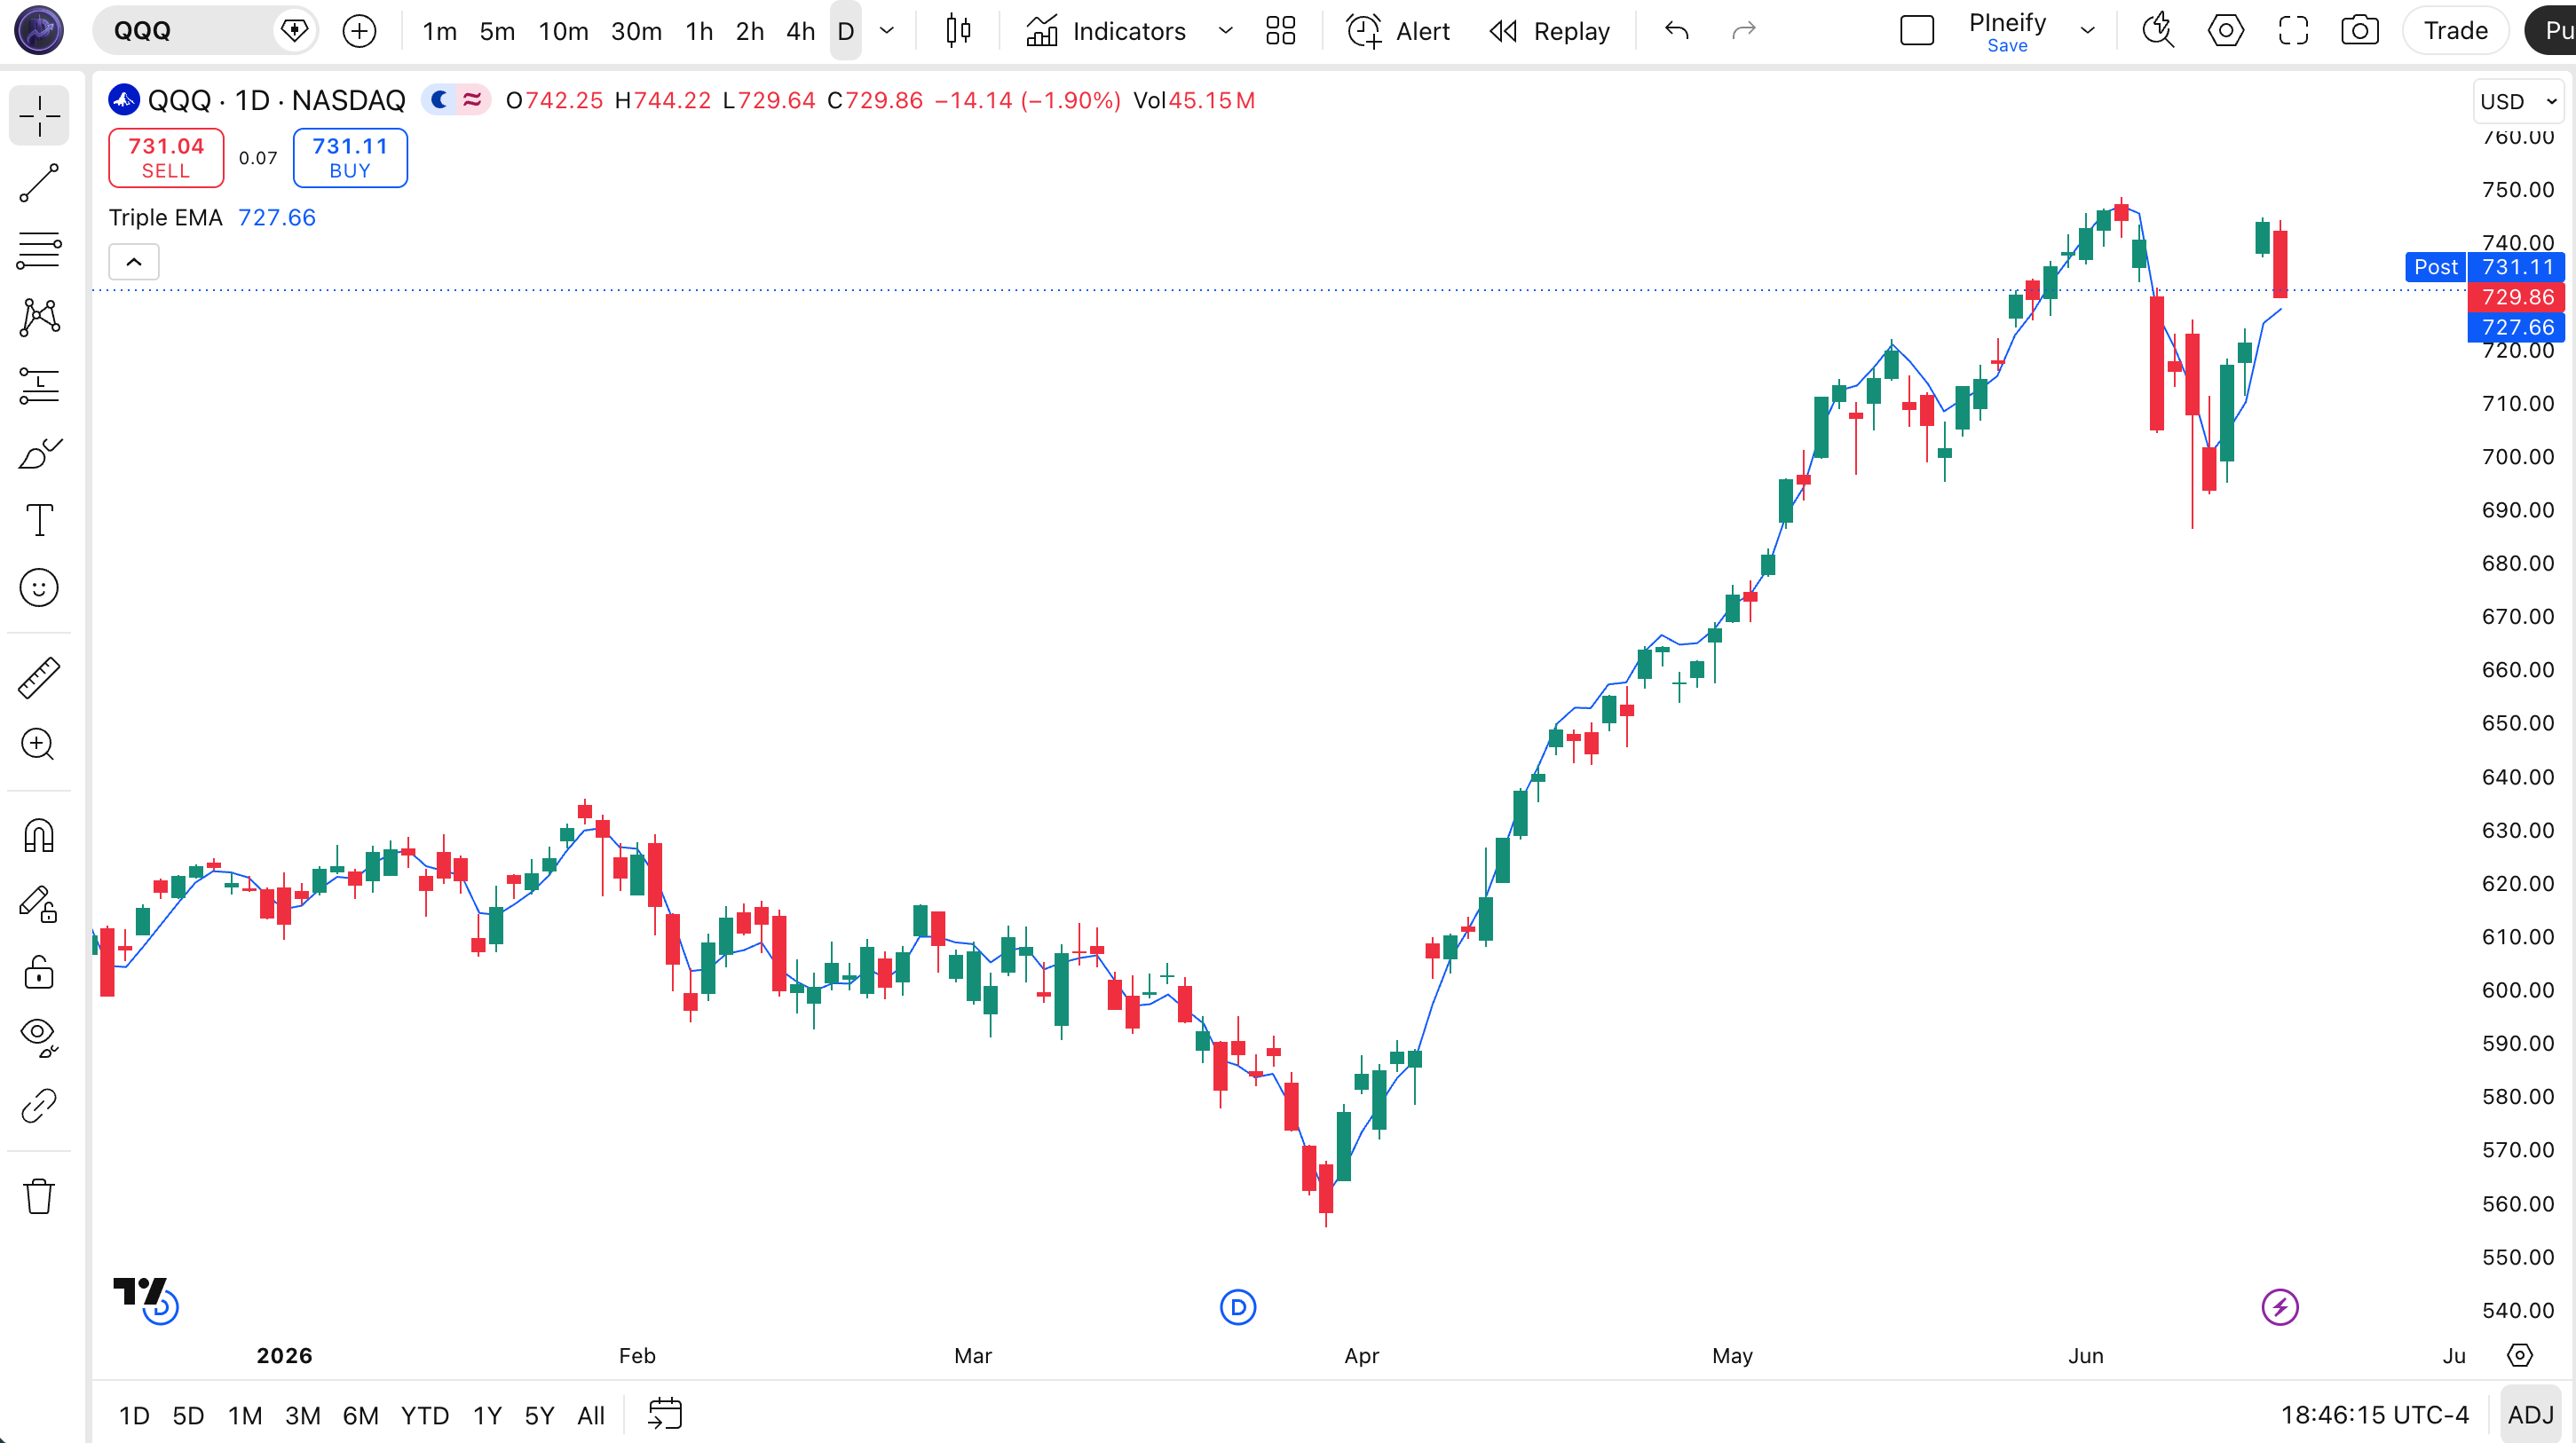Set the date range to 3M
2576x1443 pixels.
coord(303,1415)
